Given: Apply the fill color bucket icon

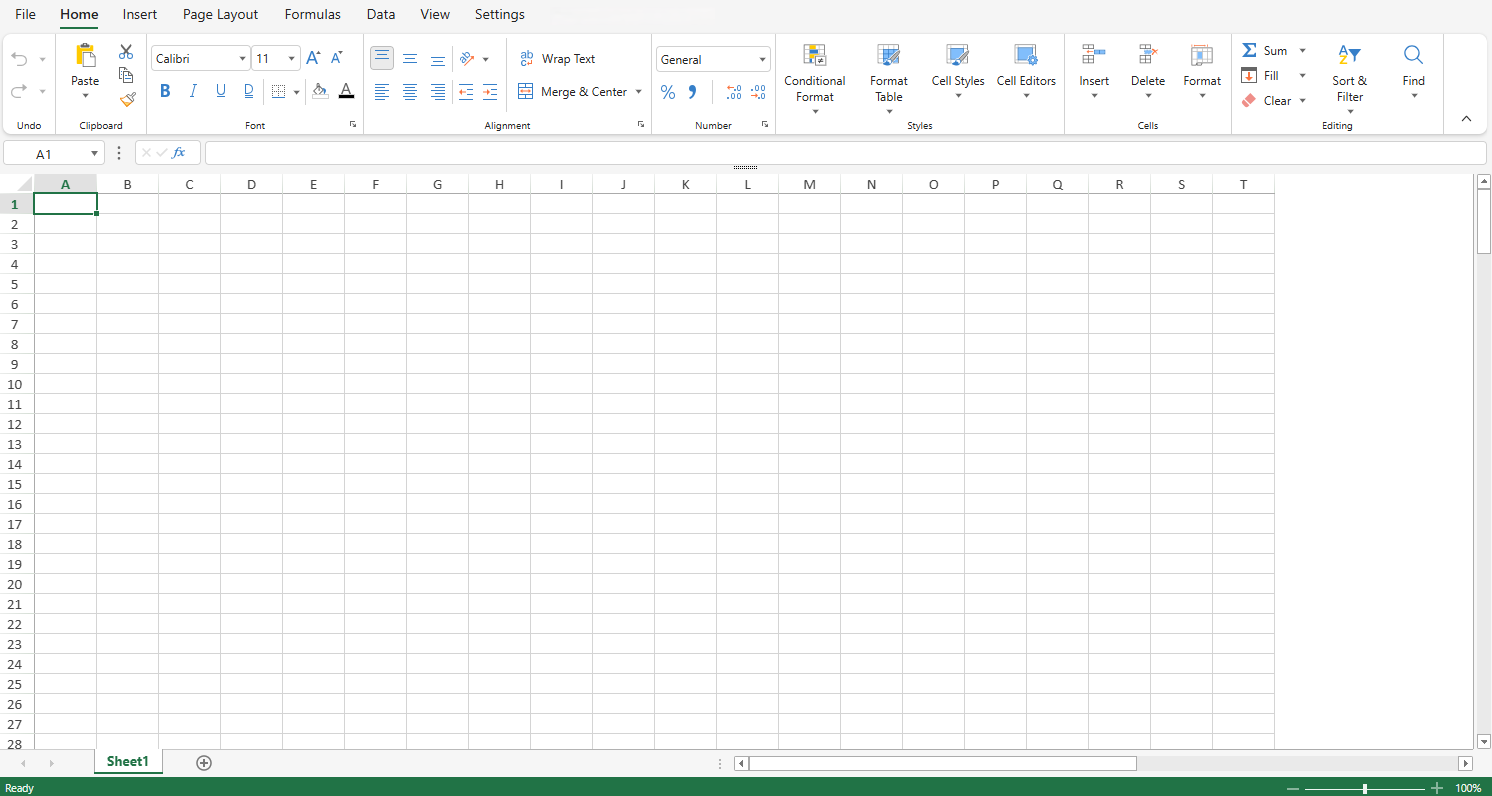Looking at the screenshot, I should 320,91.
